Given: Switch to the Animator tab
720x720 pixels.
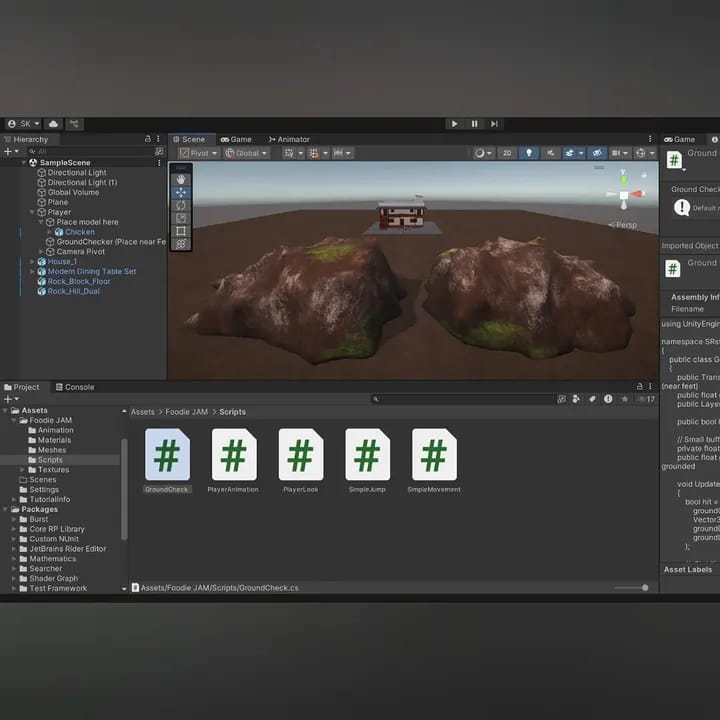Looking at the screenshot, I should tap(289, 139).
